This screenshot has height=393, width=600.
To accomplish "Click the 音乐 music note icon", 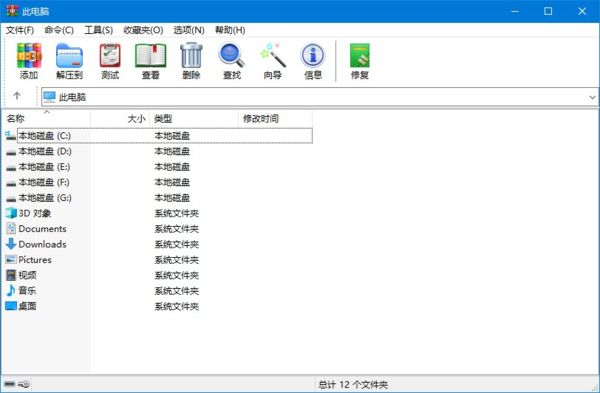I will pyautogui.click(x=11, y=290).
